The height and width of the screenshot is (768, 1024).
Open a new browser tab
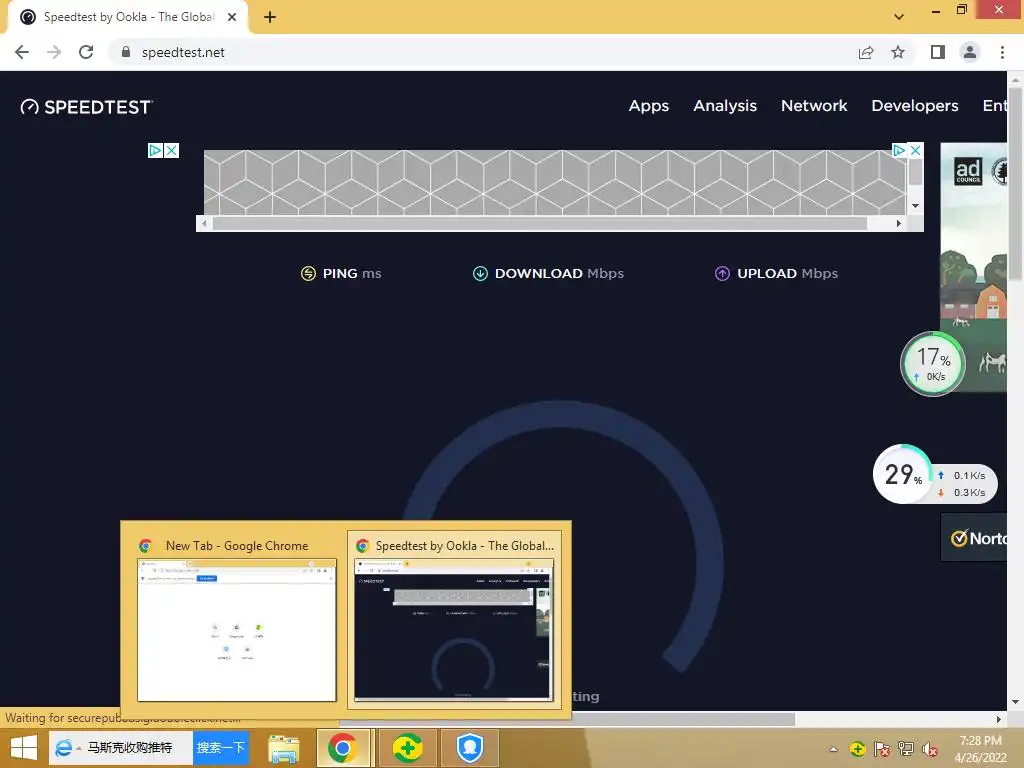coord(270,17)
